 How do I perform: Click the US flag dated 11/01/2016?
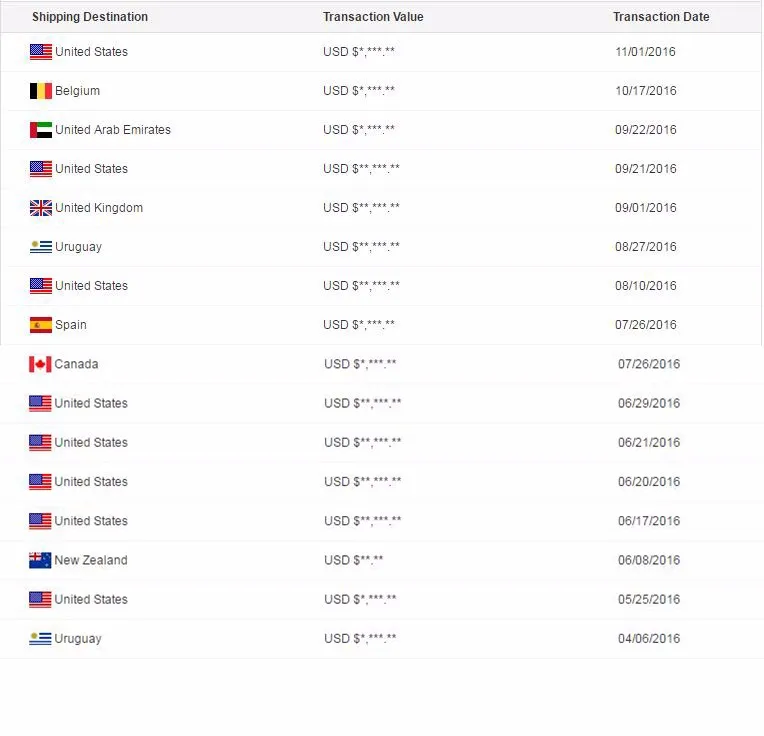tap(41, 52)
